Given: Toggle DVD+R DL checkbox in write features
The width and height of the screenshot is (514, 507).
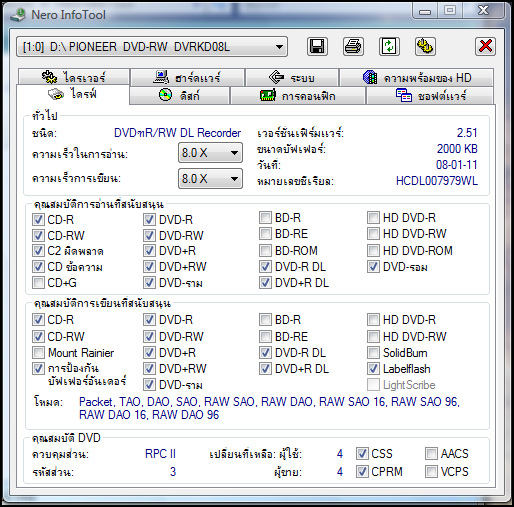Looking at the screenshot, I should click(x=265, y=368).
